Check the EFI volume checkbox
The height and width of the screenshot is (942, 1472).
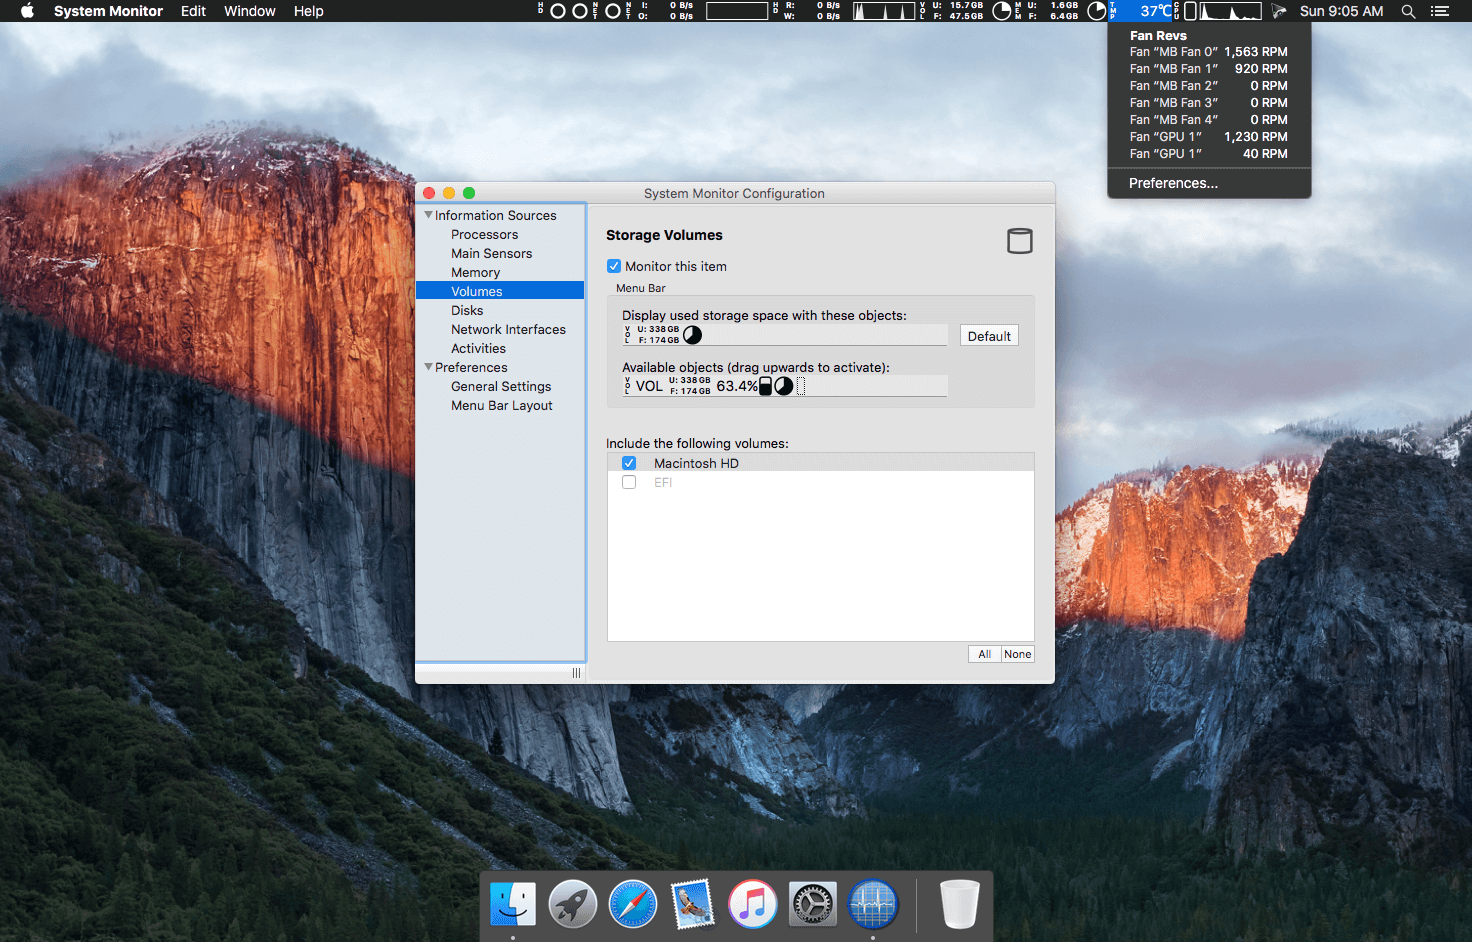629,482
